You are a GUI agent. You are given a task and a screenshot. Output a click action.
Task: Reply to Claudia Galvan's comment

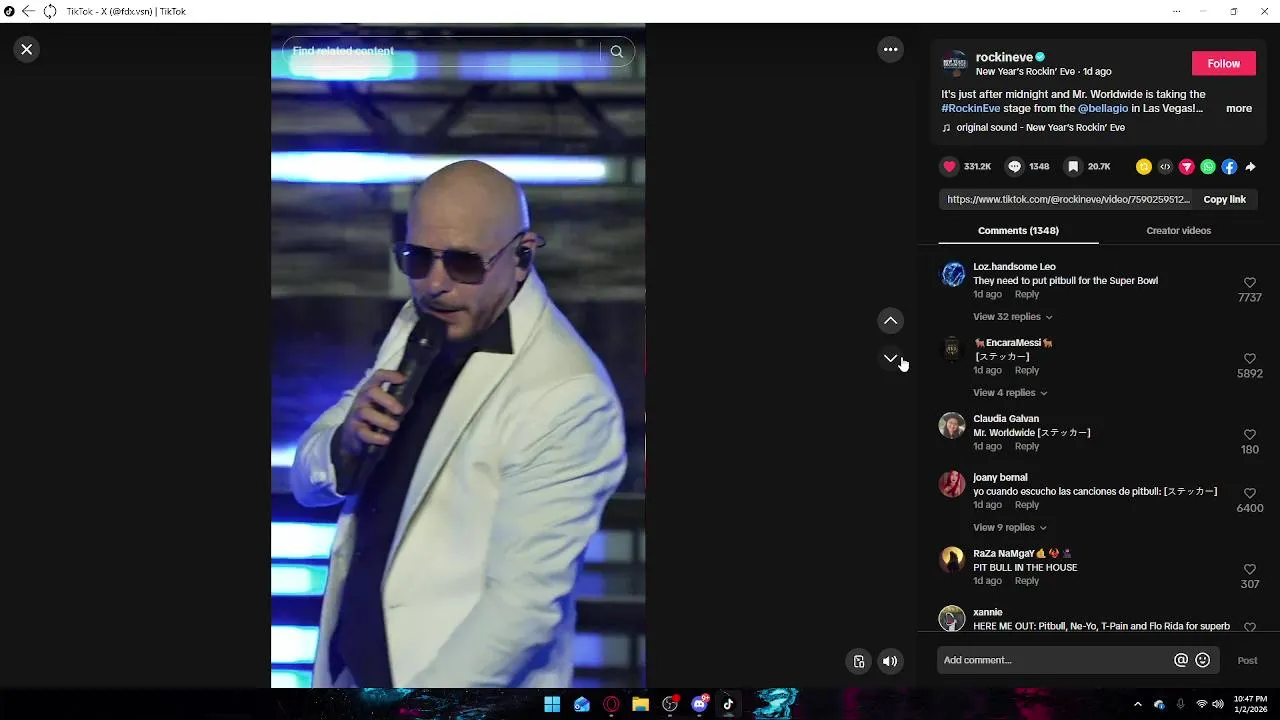(1027, 447)
